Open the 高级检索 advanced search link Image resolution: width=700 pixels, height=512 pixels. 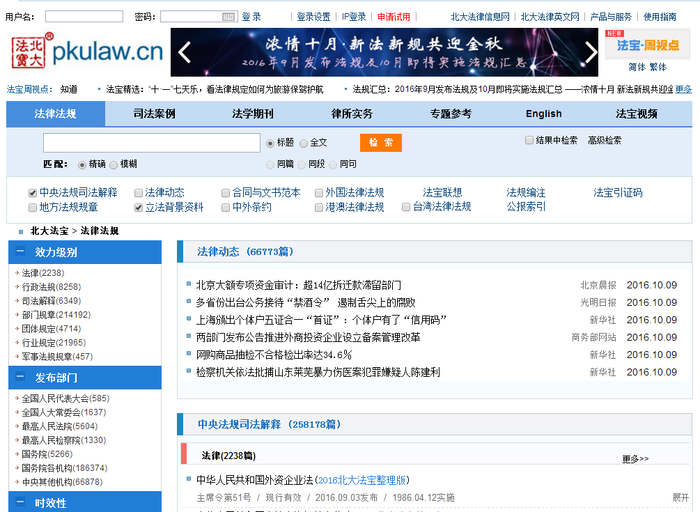pyautogui.click(x=604, y=141)
